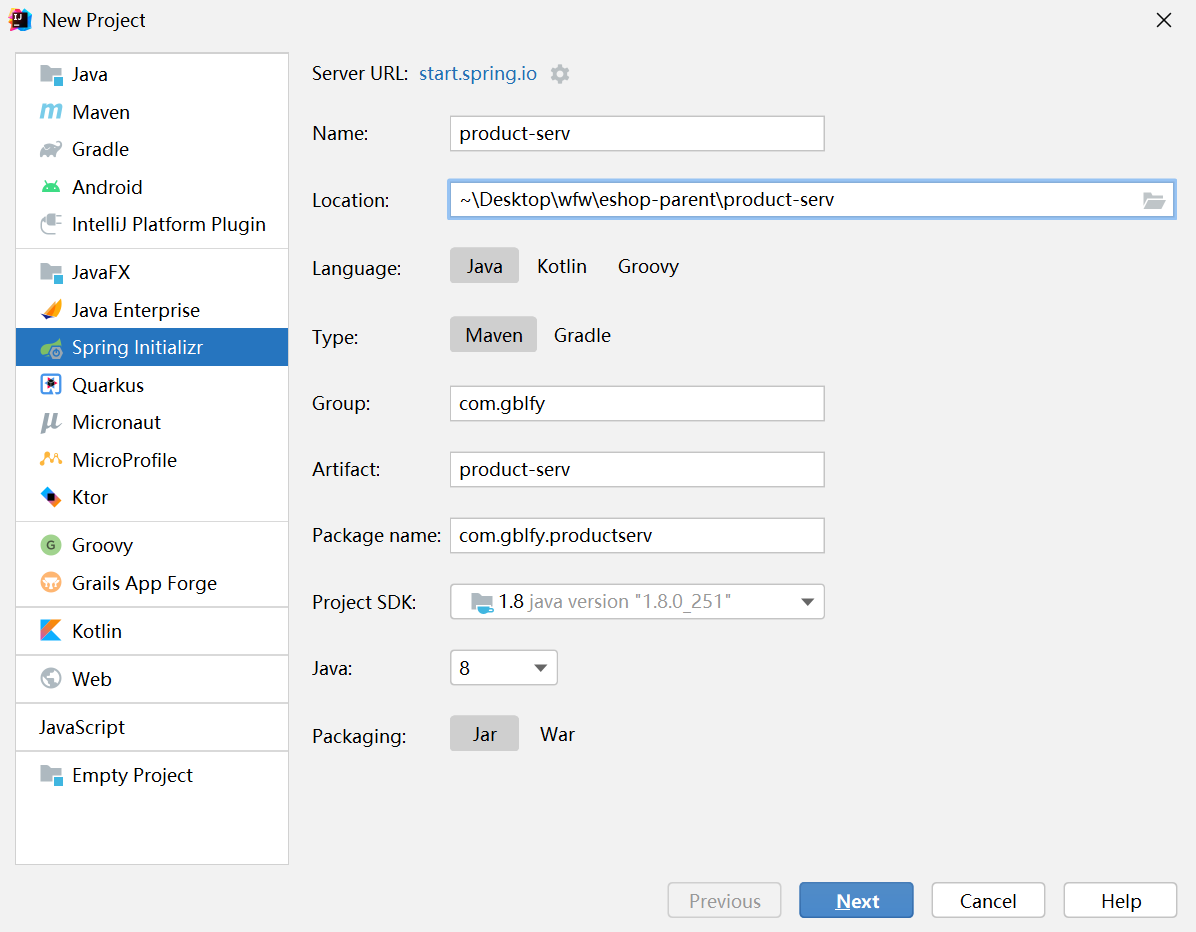Set packaging to Jar

pyautogui.click(x=484, y=734)
